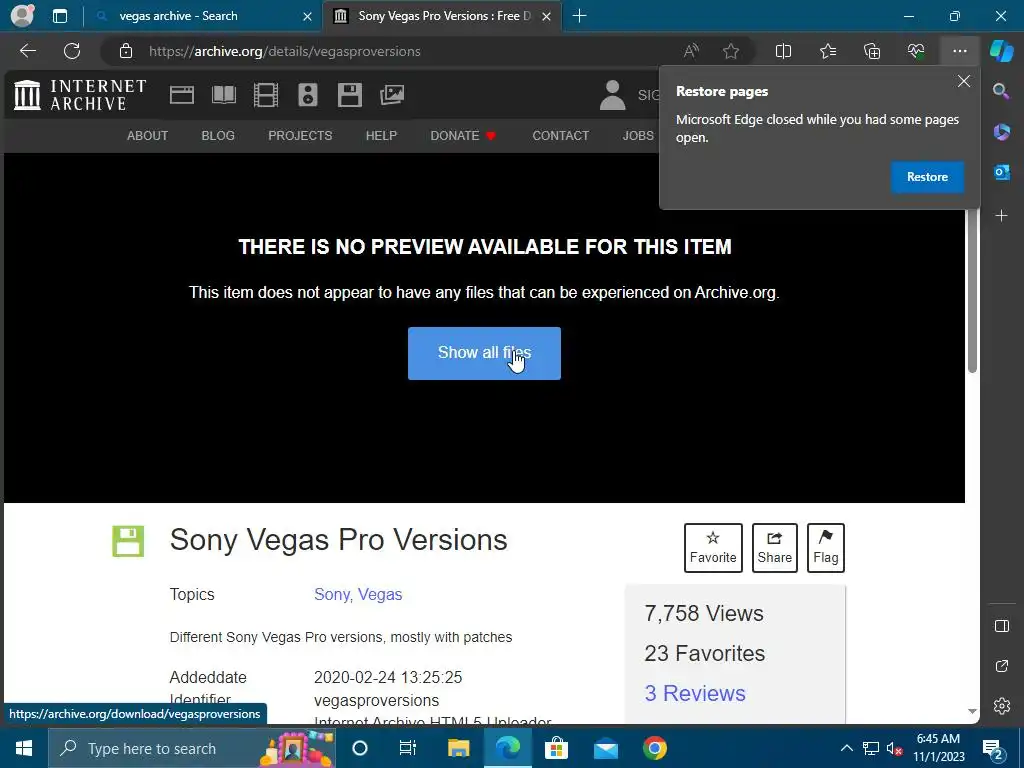
Task: Open the ABOUT menu item
Action: click(x=148, y=136)
